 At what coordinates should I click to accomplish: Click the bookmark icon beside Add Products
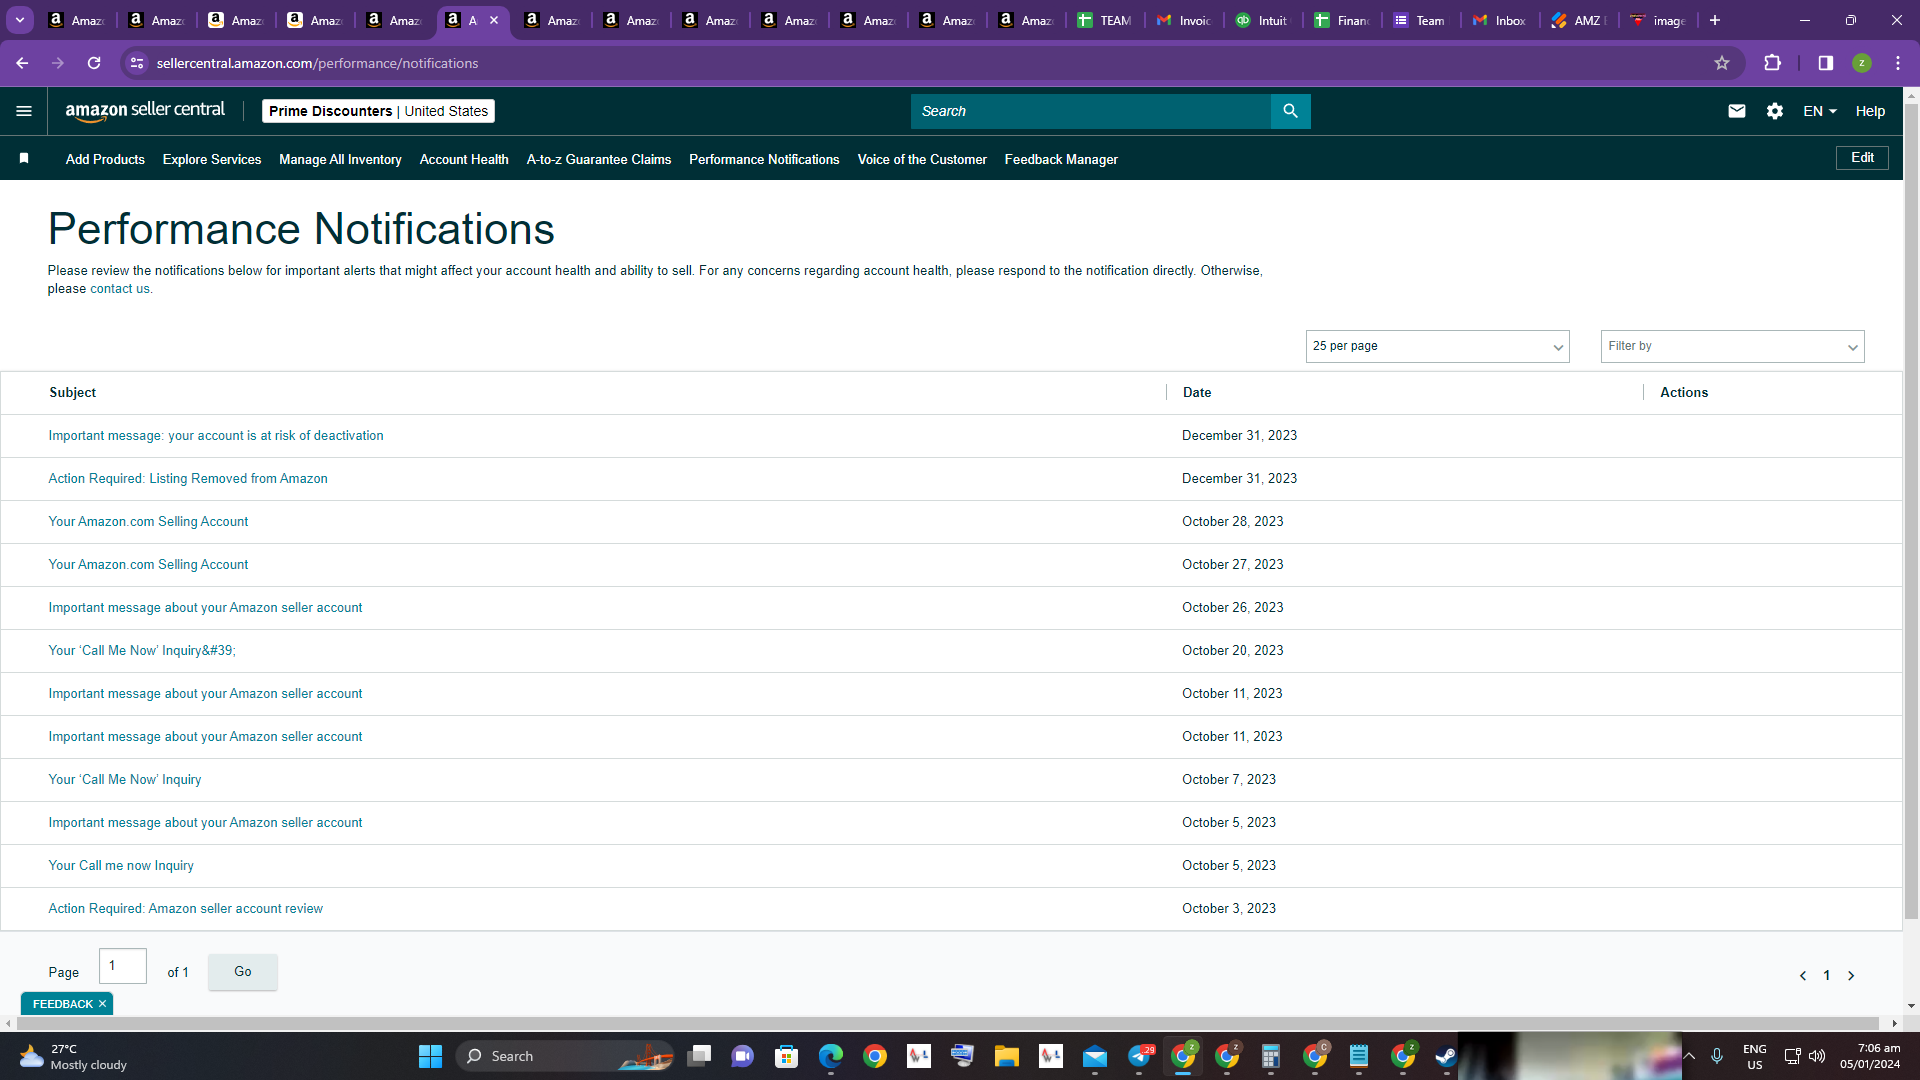[x=24, y=158]
